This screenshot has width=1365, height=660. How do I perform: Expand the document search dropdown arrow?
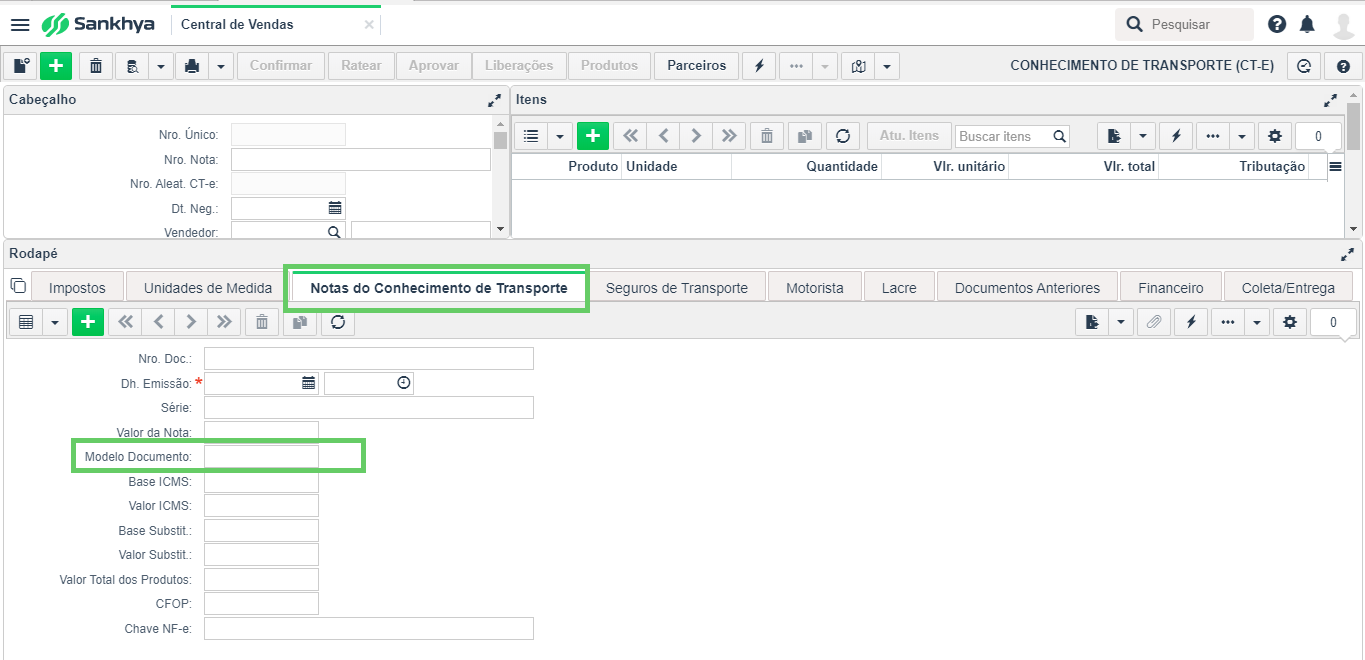[161, 66]
